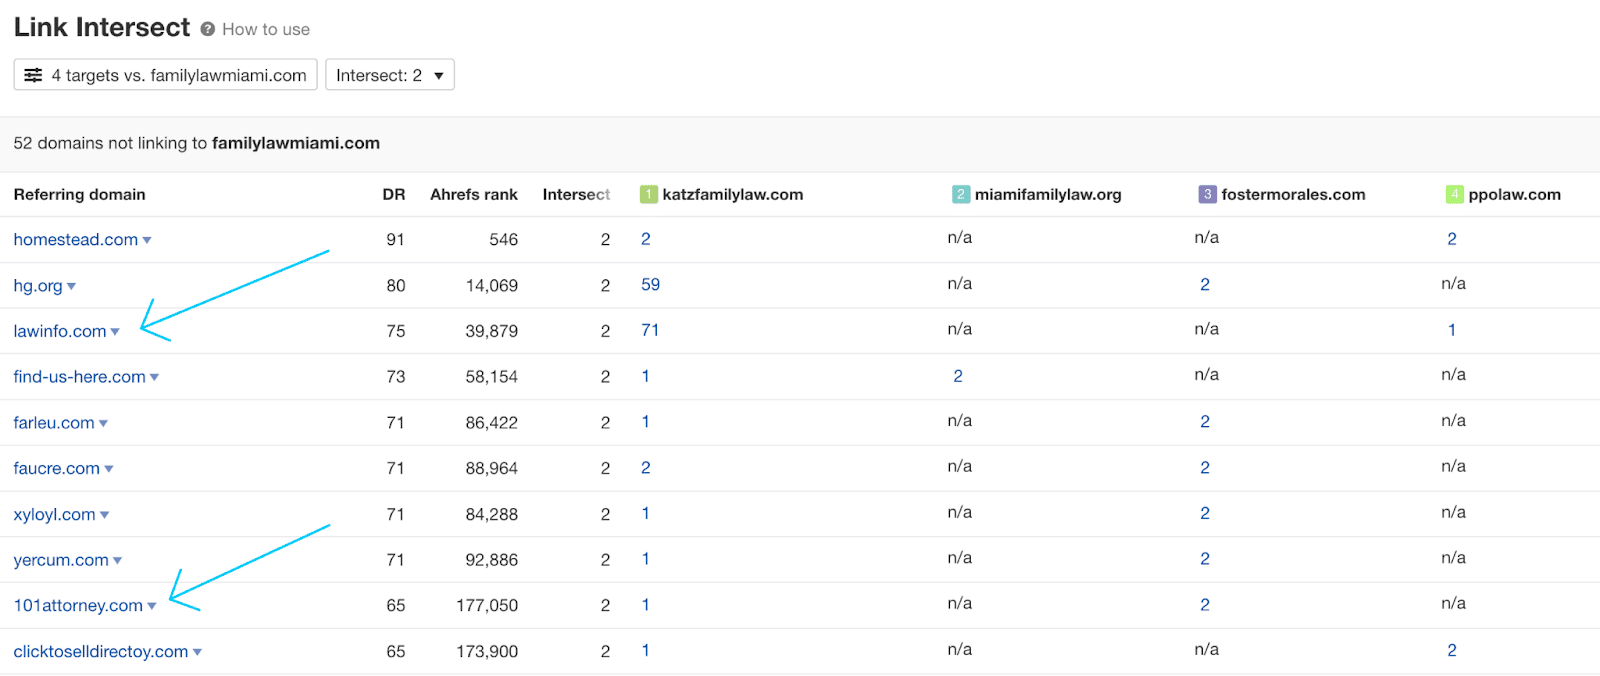Select the '52 domains not linking' summary text
Viewport: 1600px width, 676px height.
coord(197,143)
